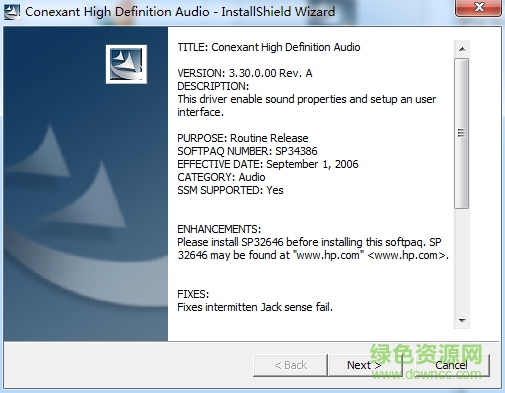Image resolution: width=505 pixels, height=393 pixels.
Task: Click the empty scrollbar track below thumb
Action: pos(462,261)
